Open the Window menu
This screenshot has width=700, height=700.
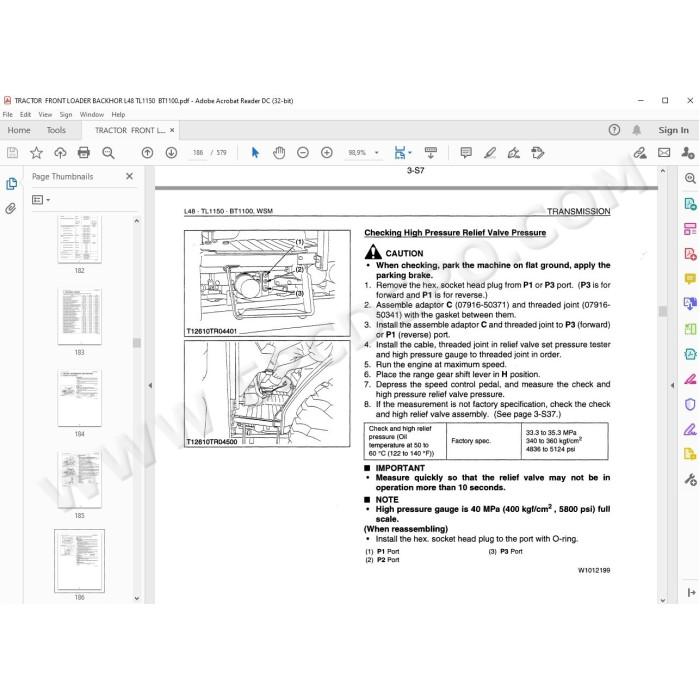pos(92,115)
